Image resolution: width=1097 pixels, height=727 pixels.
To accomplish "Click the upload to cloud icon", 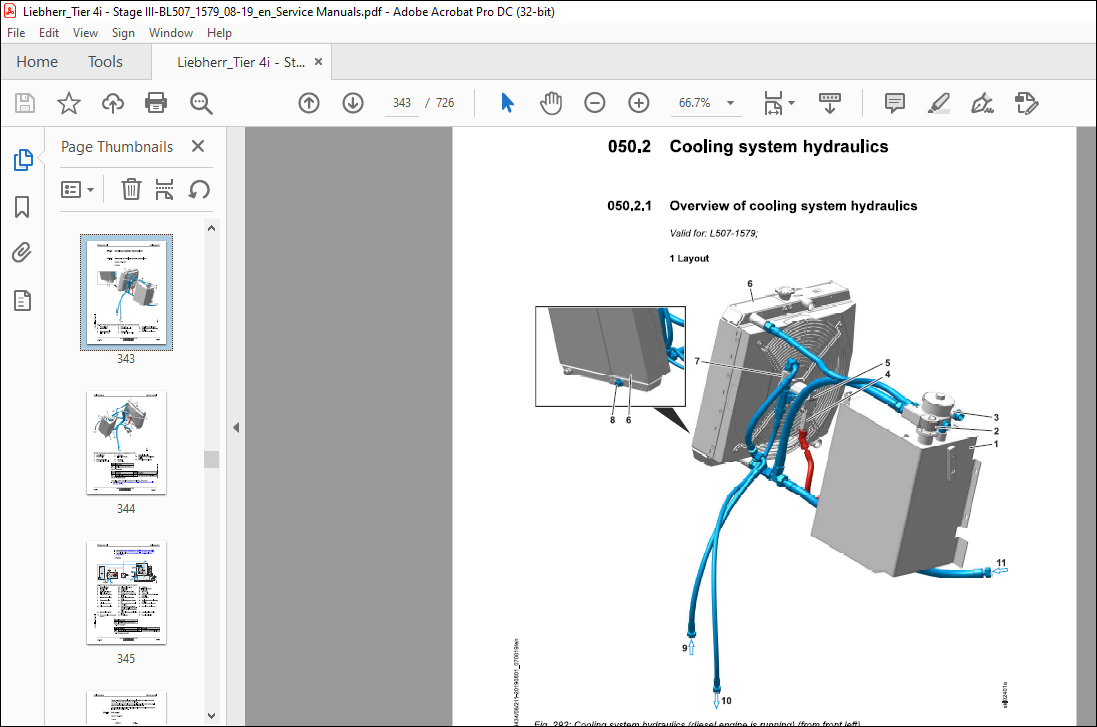I will tap(113, 103).
